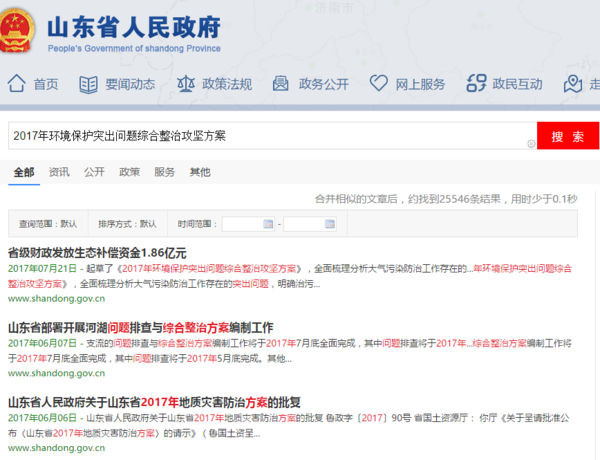This screenshot has height=460, width=600.
Task: Open 首页 in navigation bar
Action: 46,84
